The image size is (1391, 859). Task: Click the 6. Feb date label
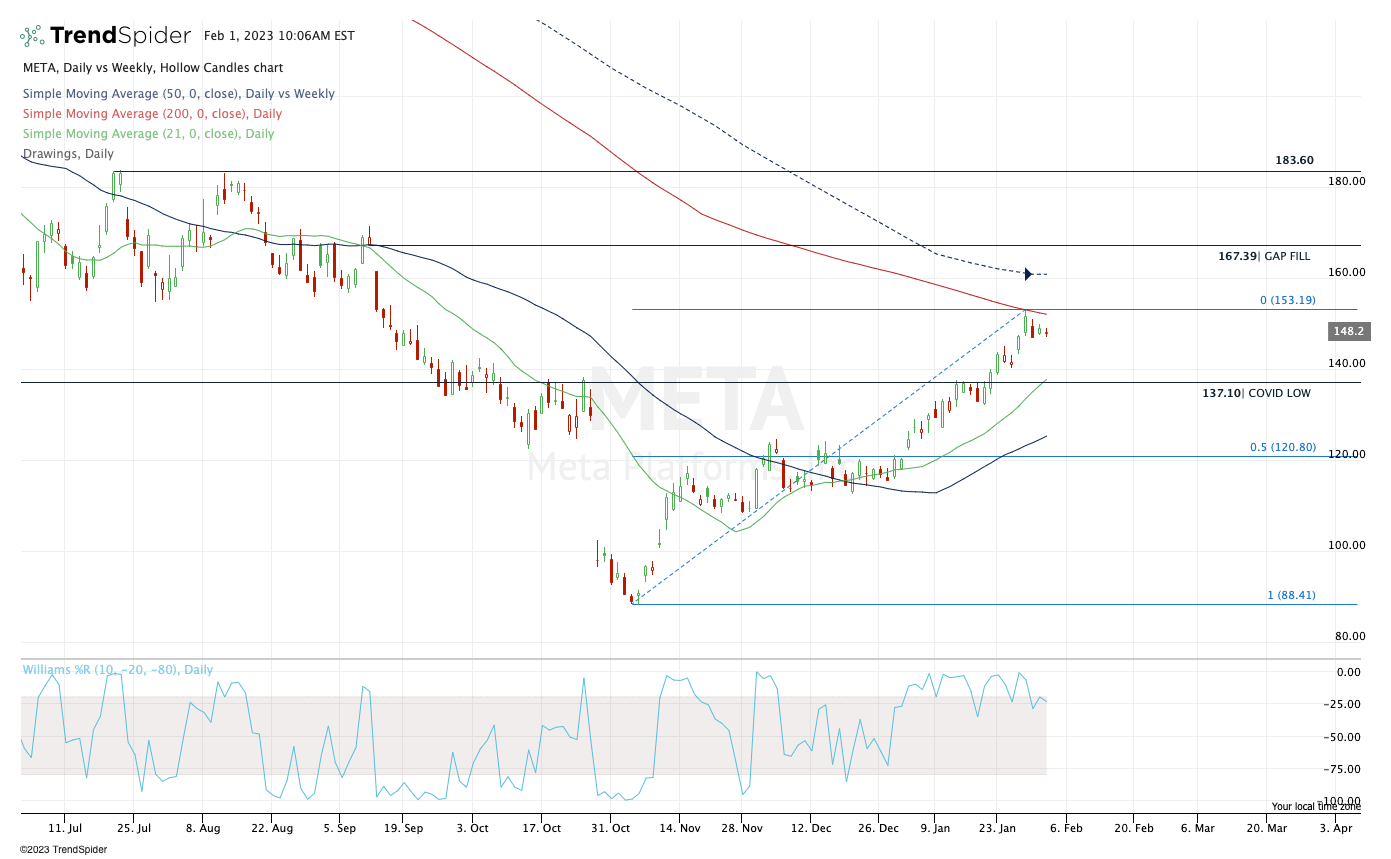click(1065, 828)
